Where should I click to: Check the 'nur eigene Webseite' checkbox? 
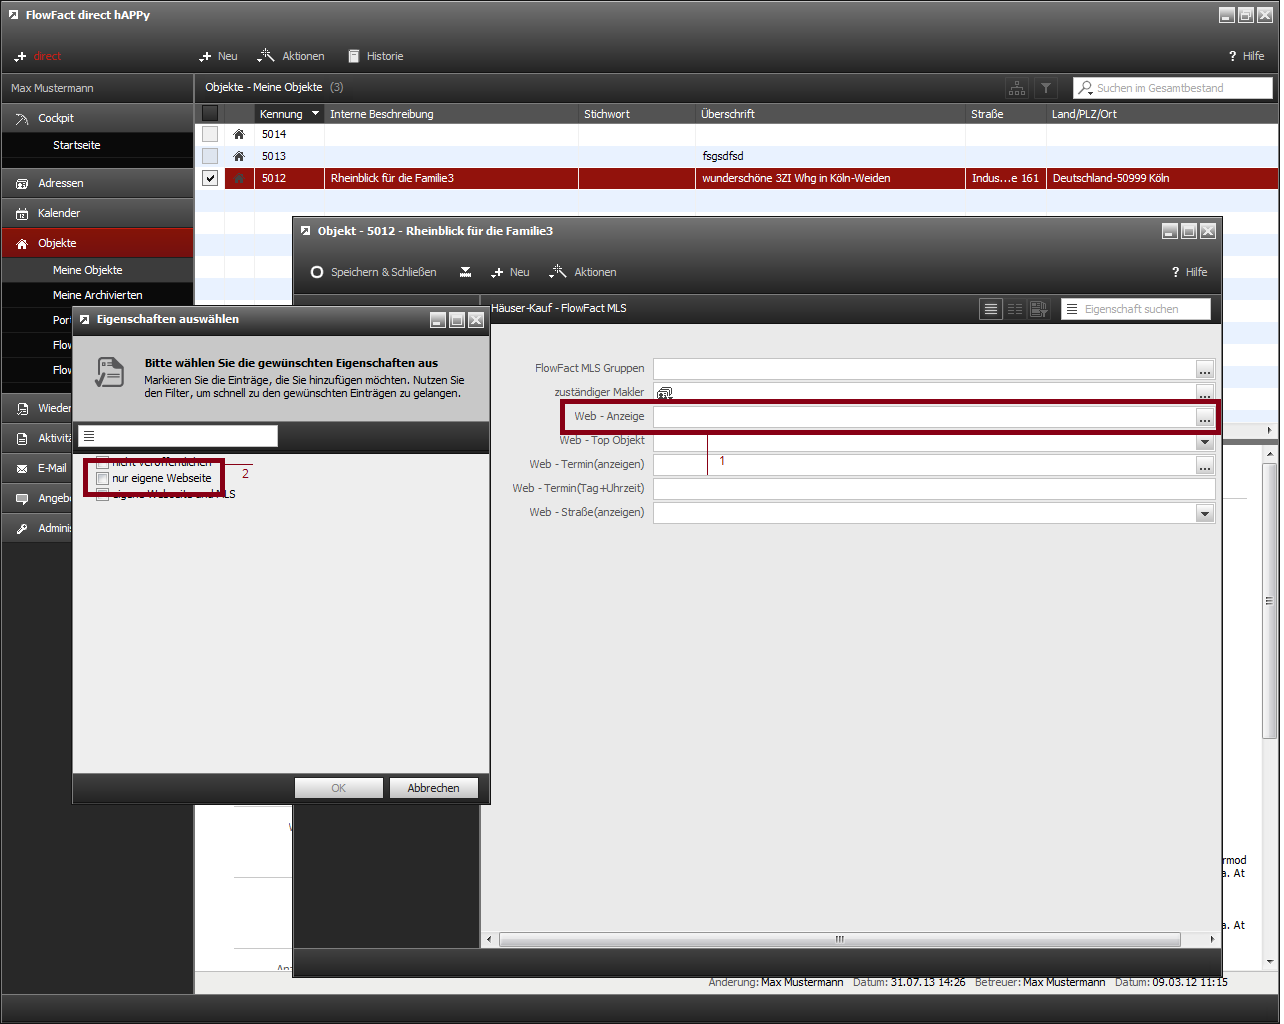click(102, 479)
